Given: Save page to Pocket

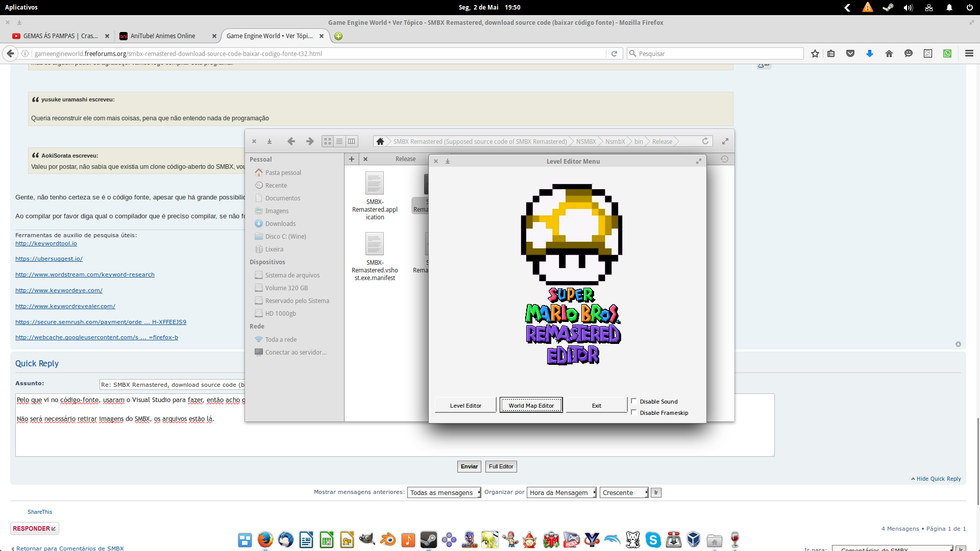Looking at the screenshot, I should point(850,54).
